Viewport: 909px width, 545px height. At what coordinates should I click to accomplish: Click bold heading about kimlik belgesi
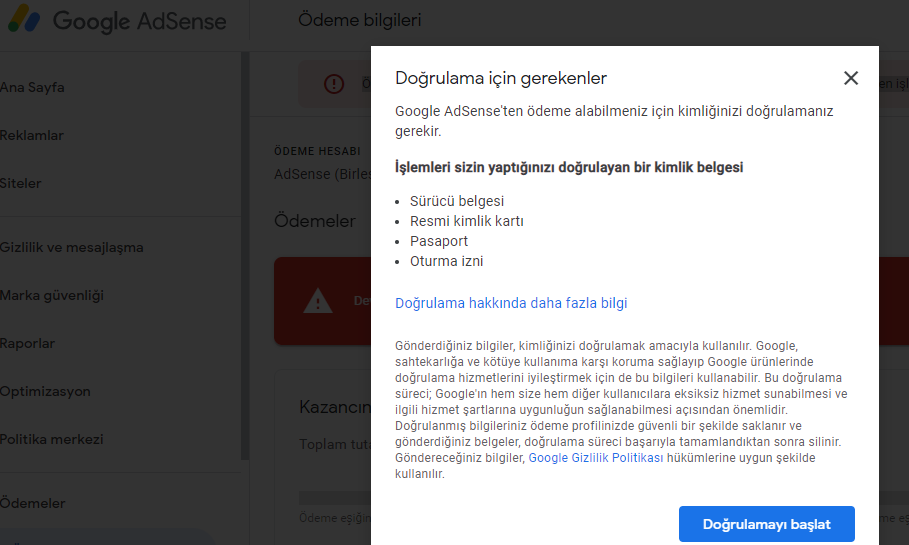[x=569, y=168]
